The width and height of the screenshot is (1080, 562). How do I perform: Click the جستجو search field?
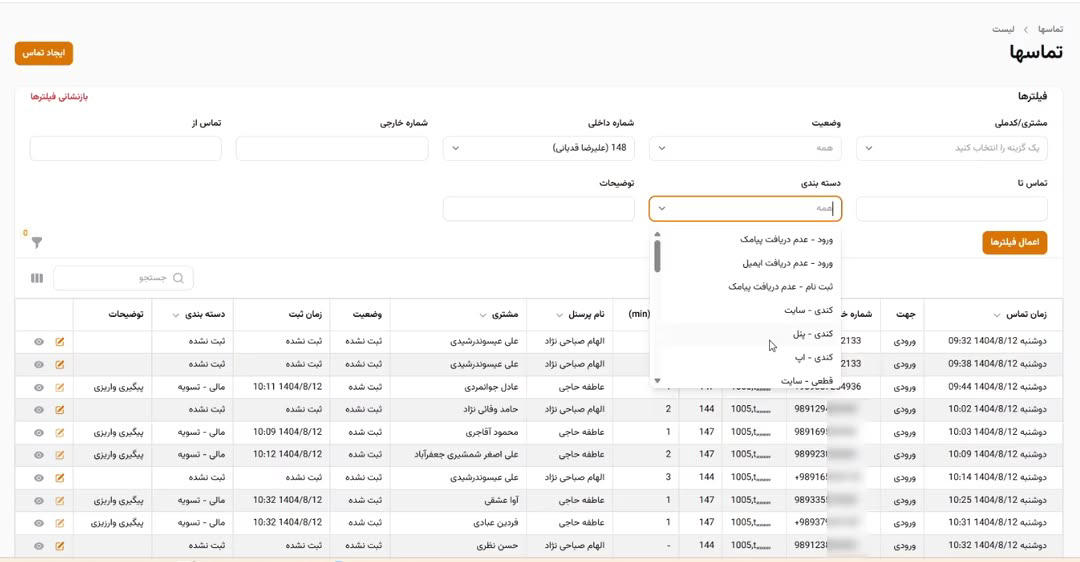tap(123, 278)
